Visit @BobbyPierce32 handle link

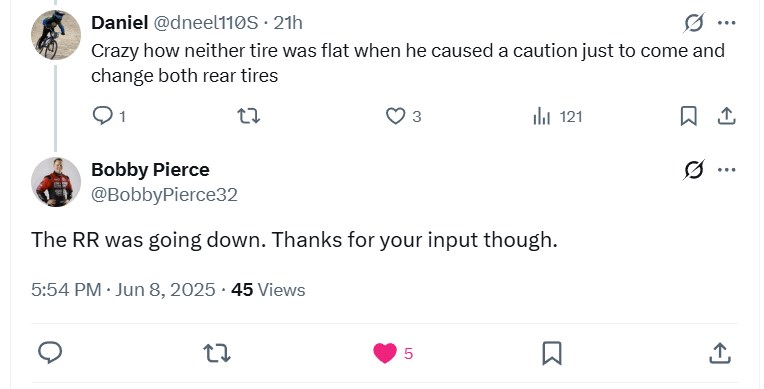(164, 194)
